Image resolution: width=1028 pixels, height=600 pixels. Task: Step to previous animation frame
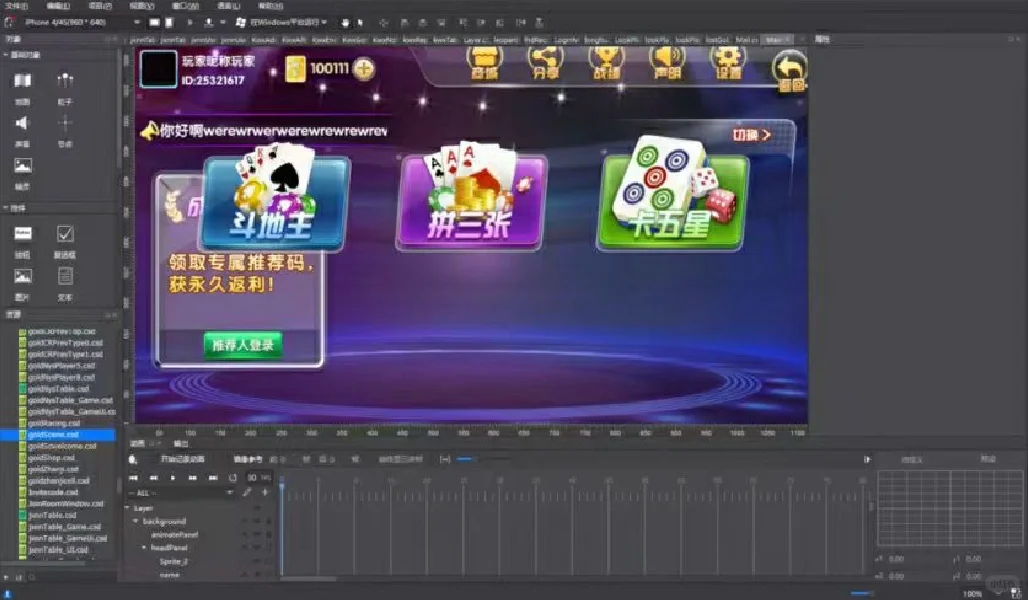click(153, 477)
